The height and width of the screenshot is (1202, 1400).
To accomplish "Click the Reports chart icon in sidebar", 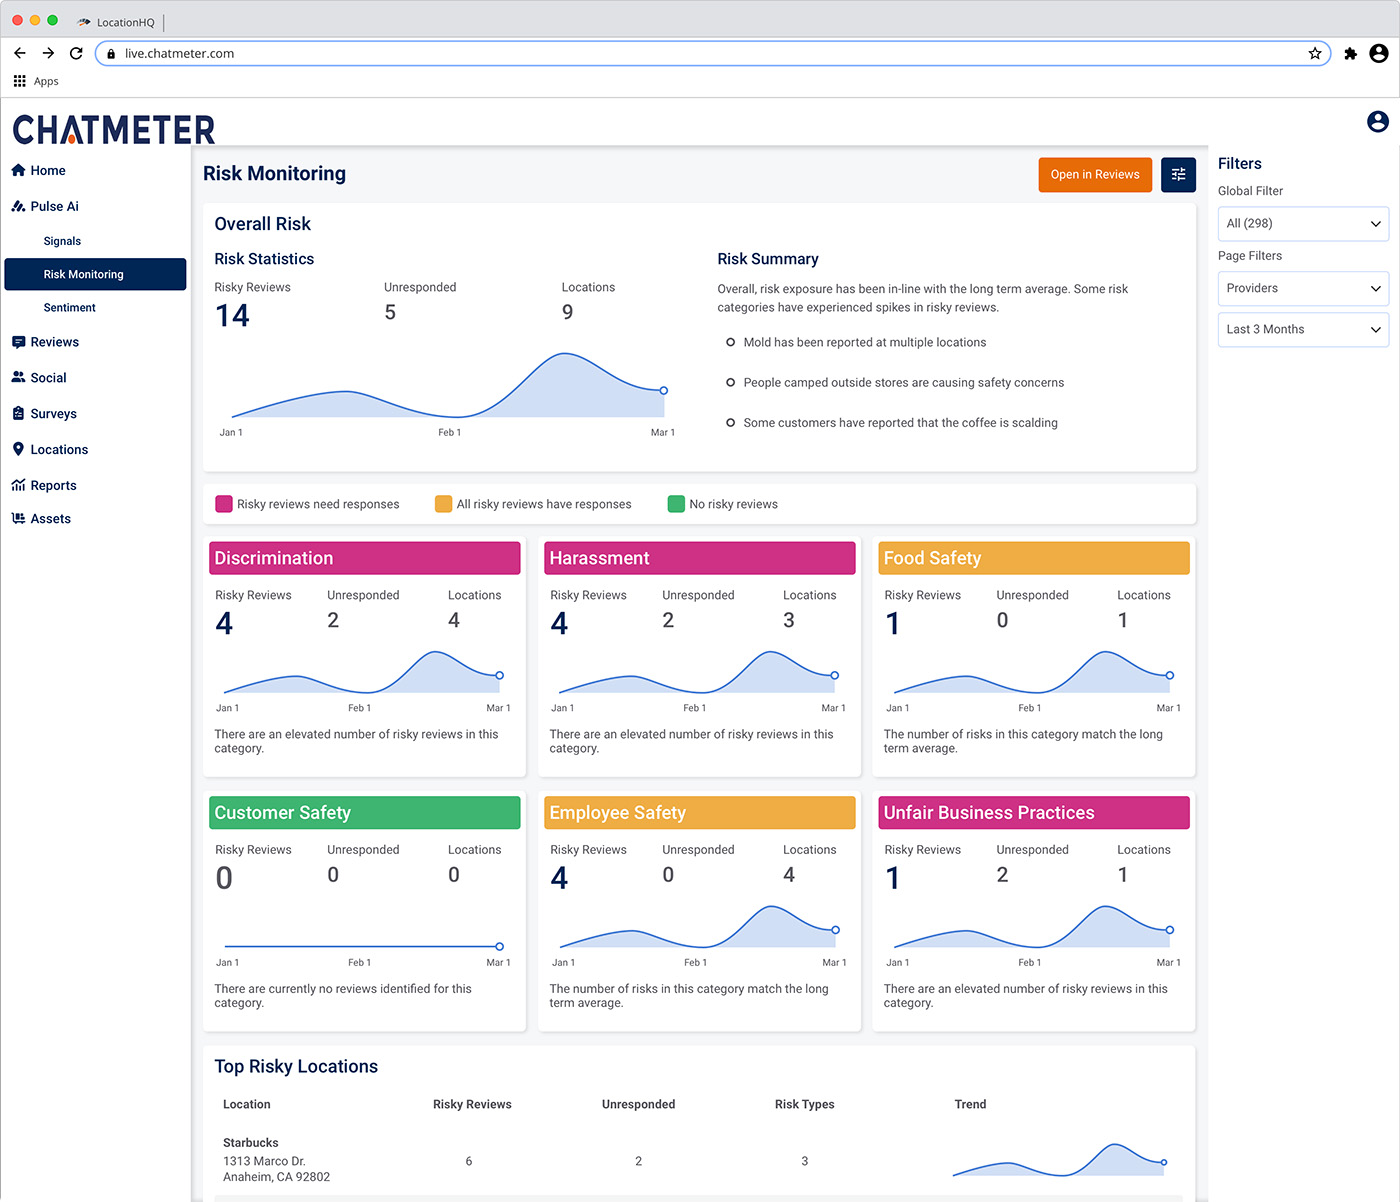I will point(18,486).
